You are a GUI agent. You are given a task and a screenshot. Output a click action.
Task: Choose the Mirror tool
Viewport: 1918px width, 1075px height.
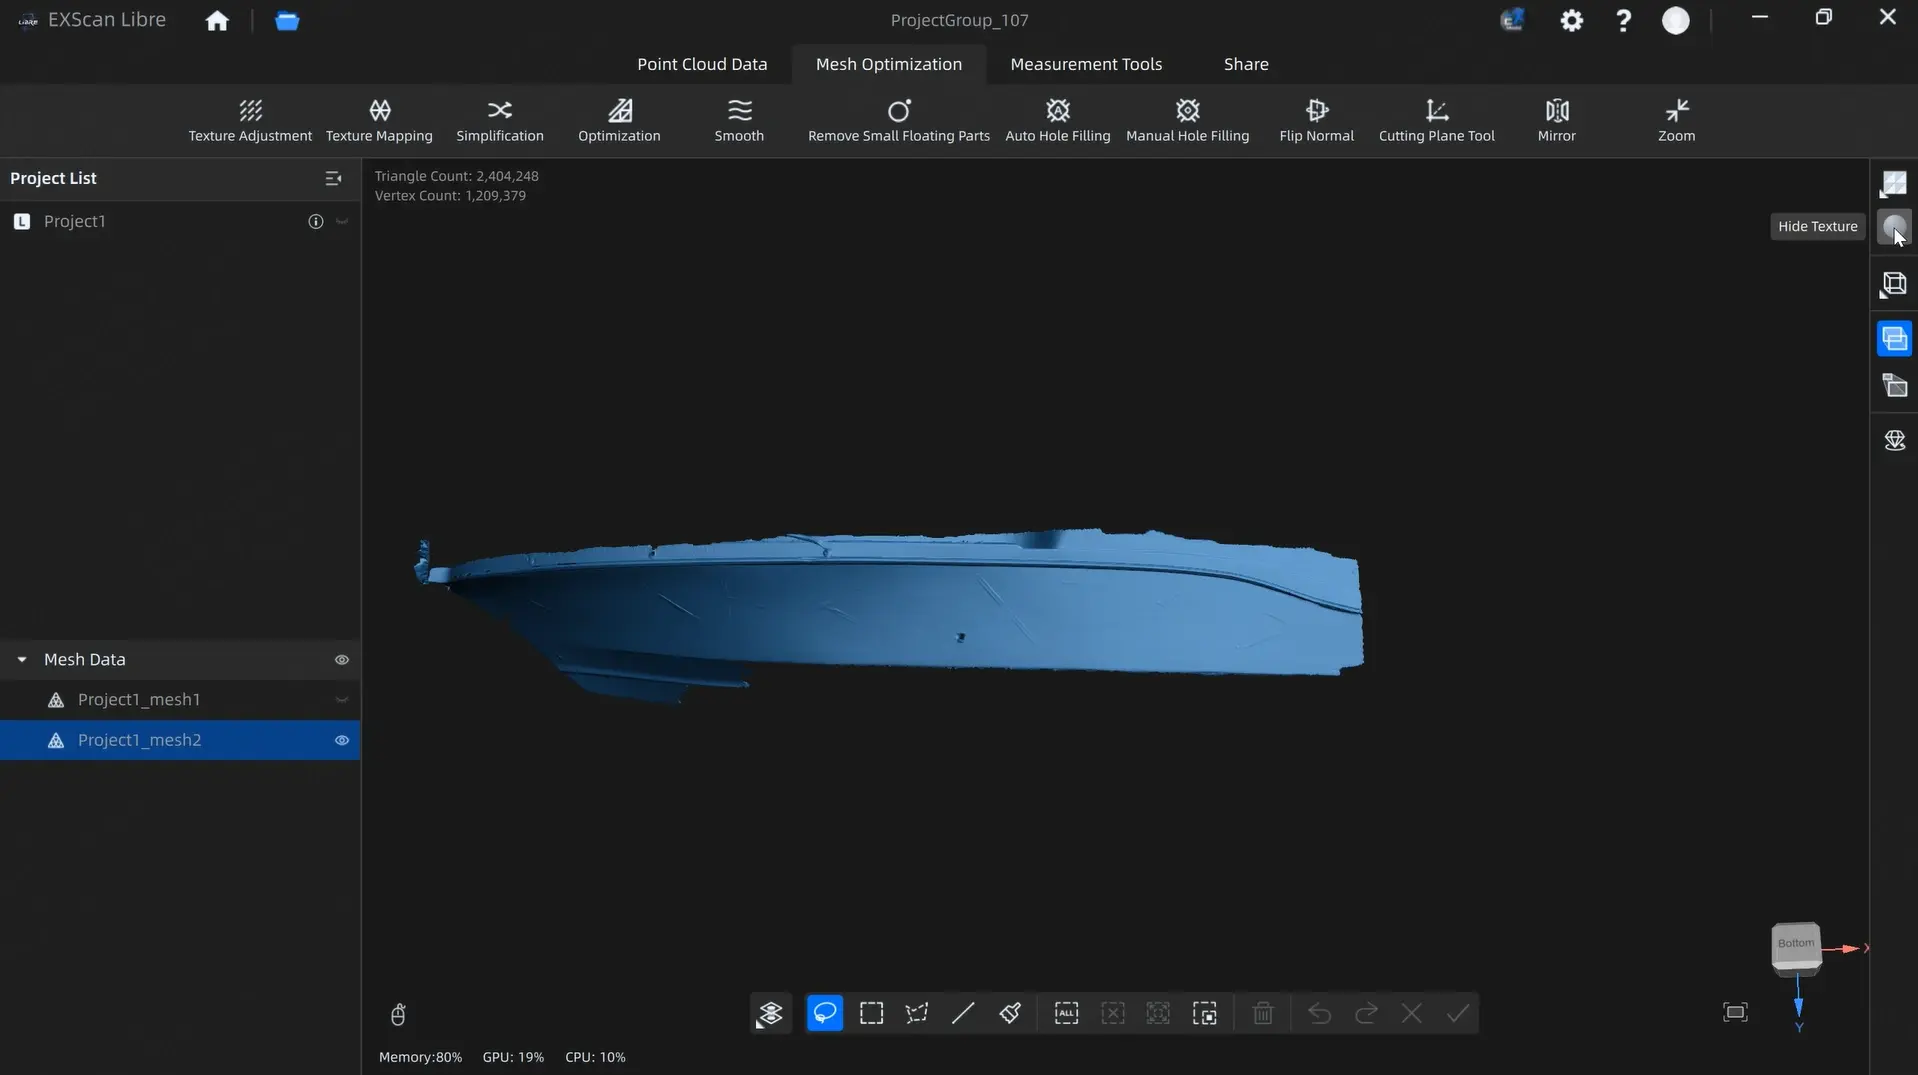coord(1556,120)
